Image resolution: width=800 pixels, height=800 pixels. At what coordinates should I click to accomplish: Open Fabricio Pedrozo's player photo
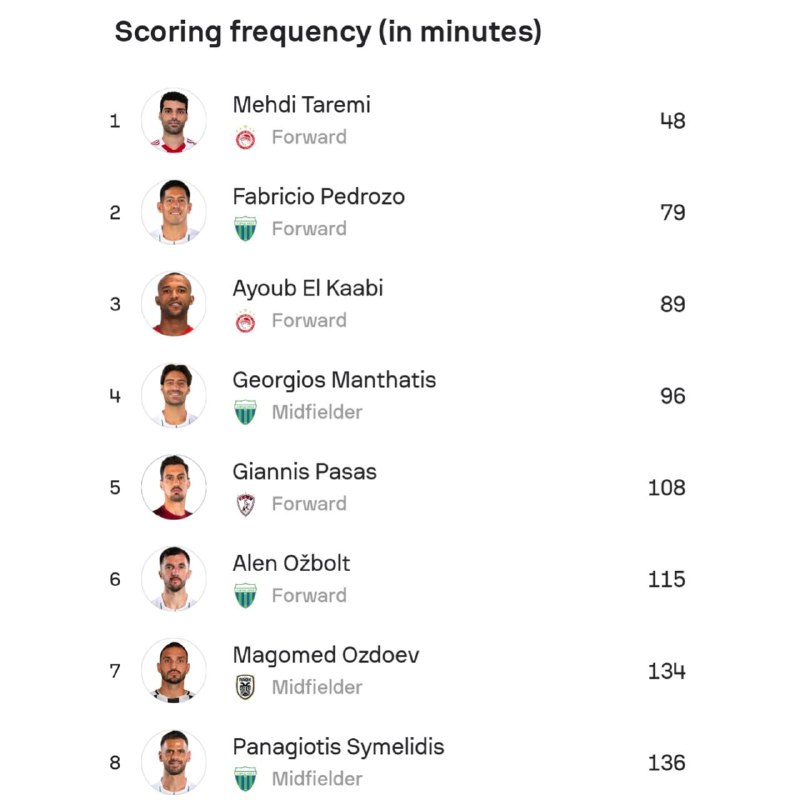pyautogui.click(x=174, y=212)
